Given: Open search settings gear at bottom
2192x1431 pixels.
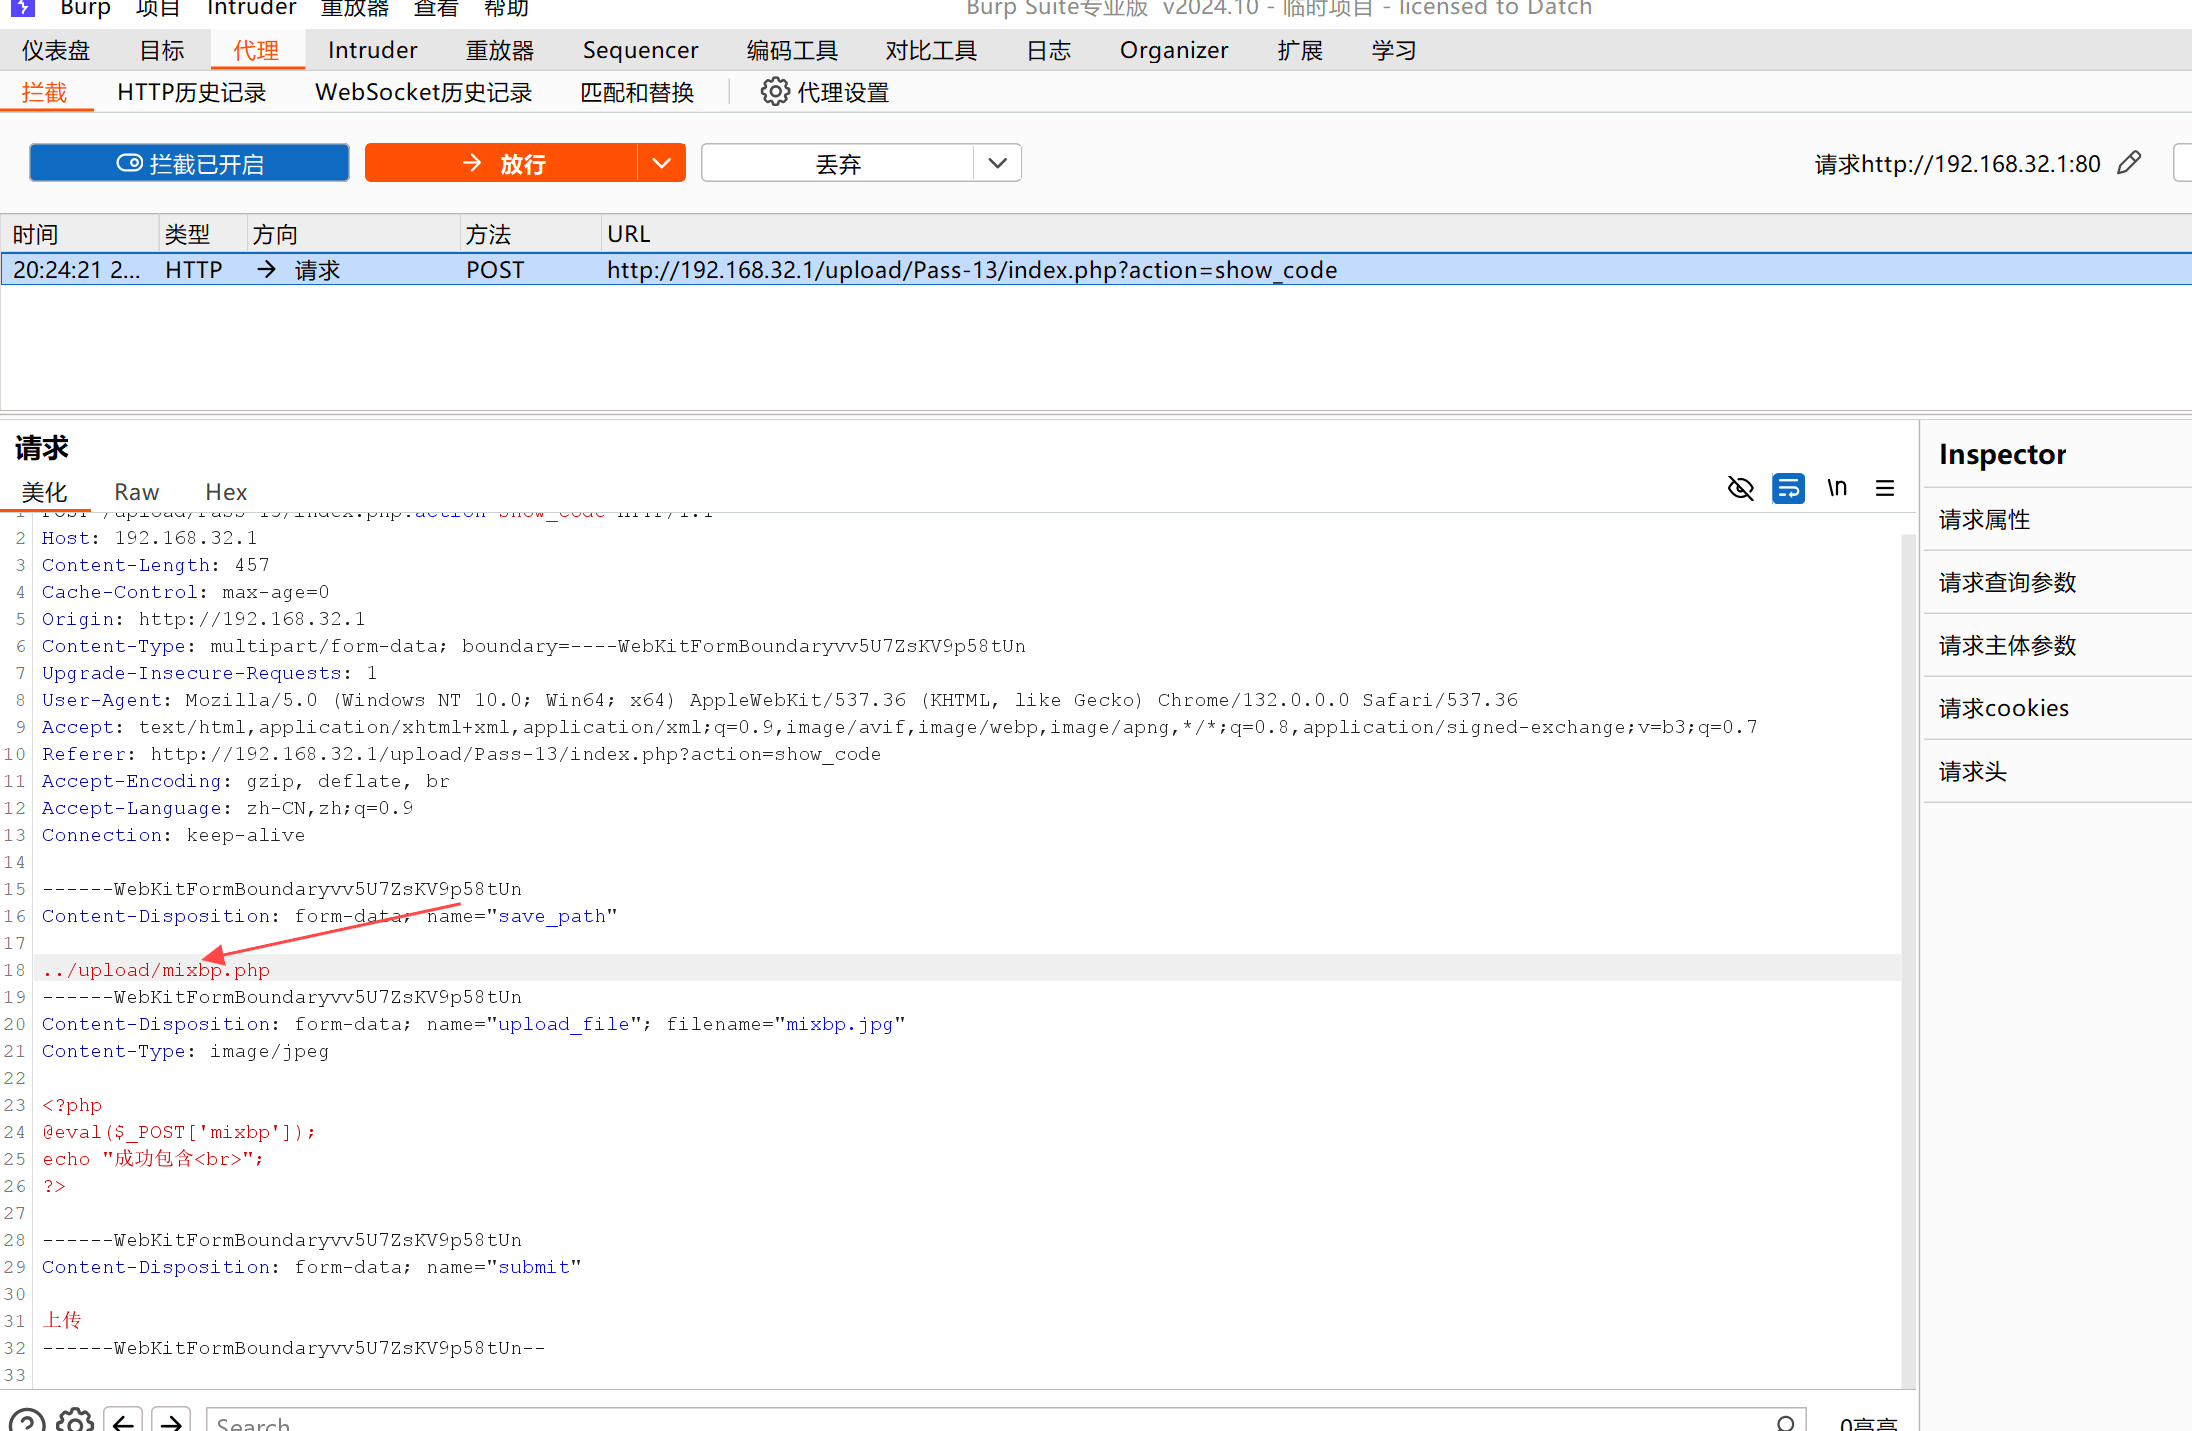Looking at the screenshot, I should point(75,1421).
